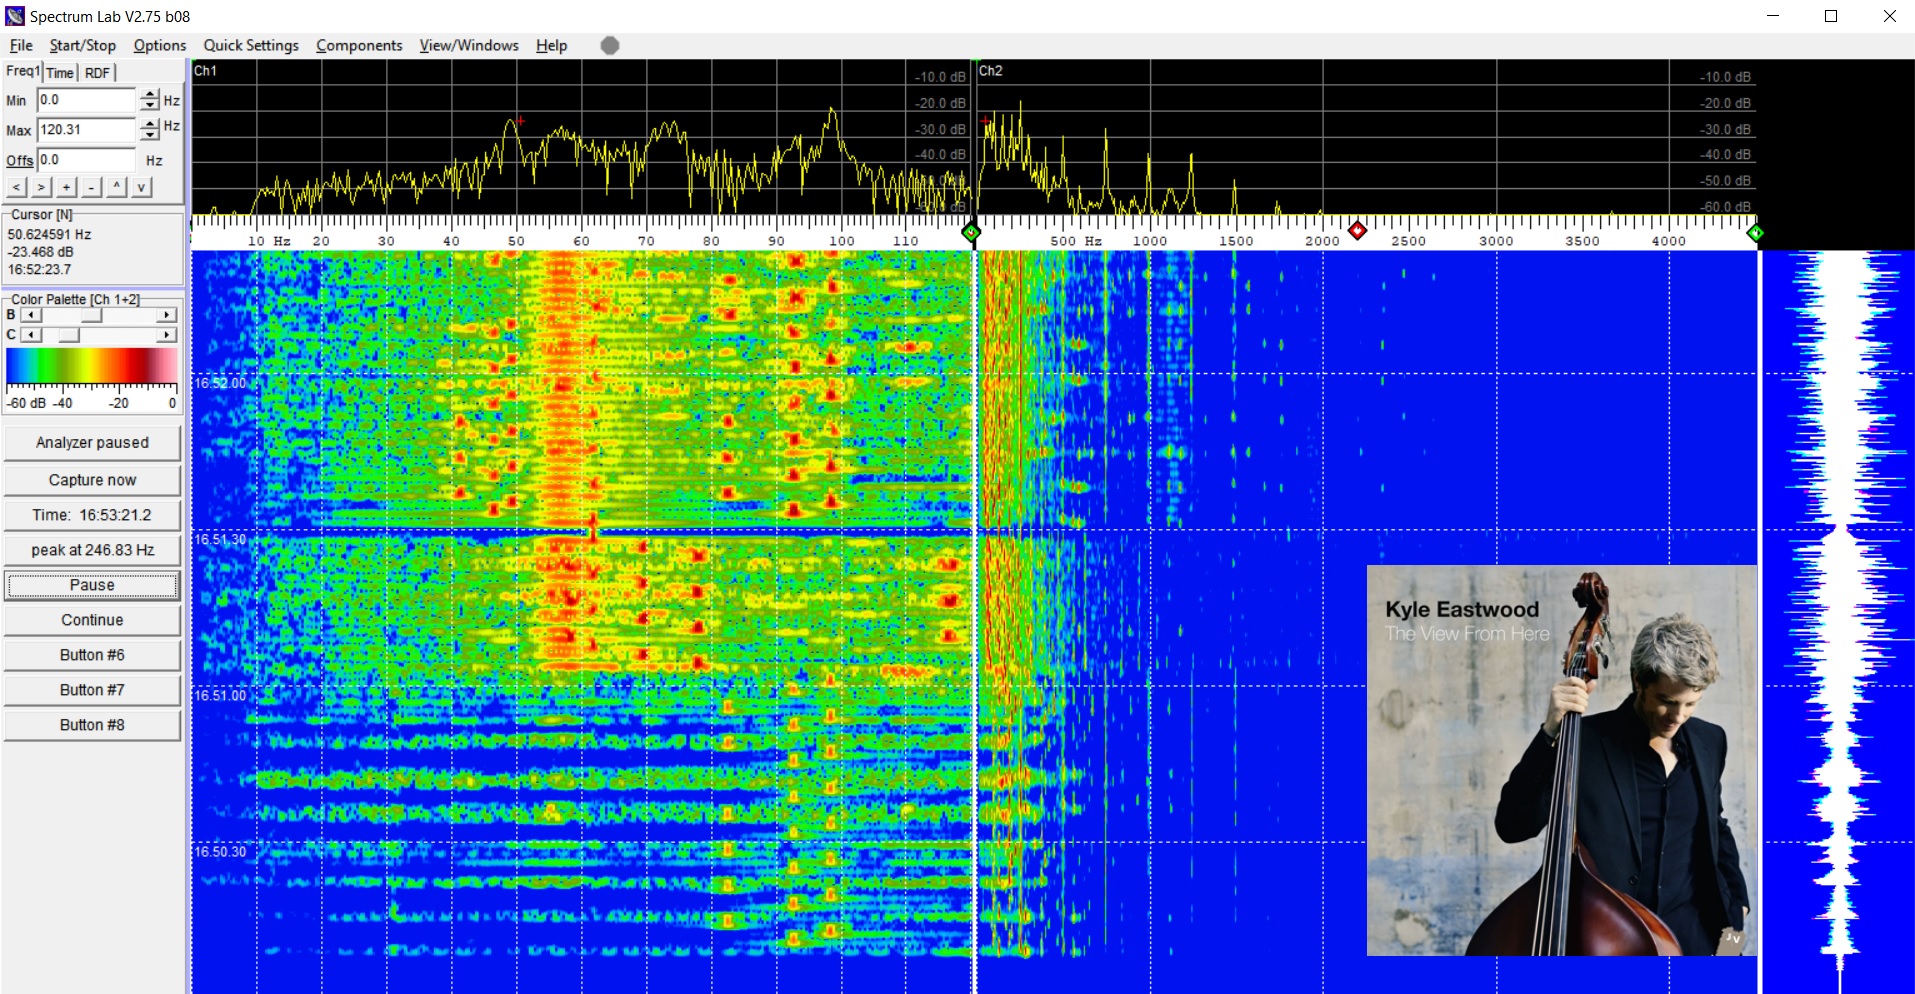Click the 'Capture now' button
Image resolution: width=1915 pixels, height=994 pixels.
click(x=92, y=480)
